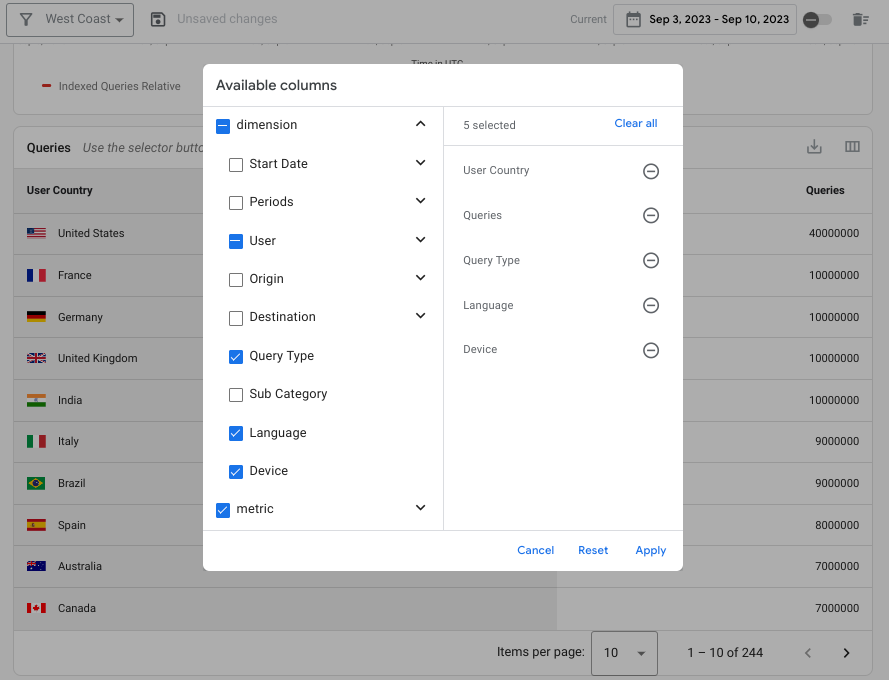Screen dimensions: 889x680
Task: Open the date range picker
Action: coord(707,19)
